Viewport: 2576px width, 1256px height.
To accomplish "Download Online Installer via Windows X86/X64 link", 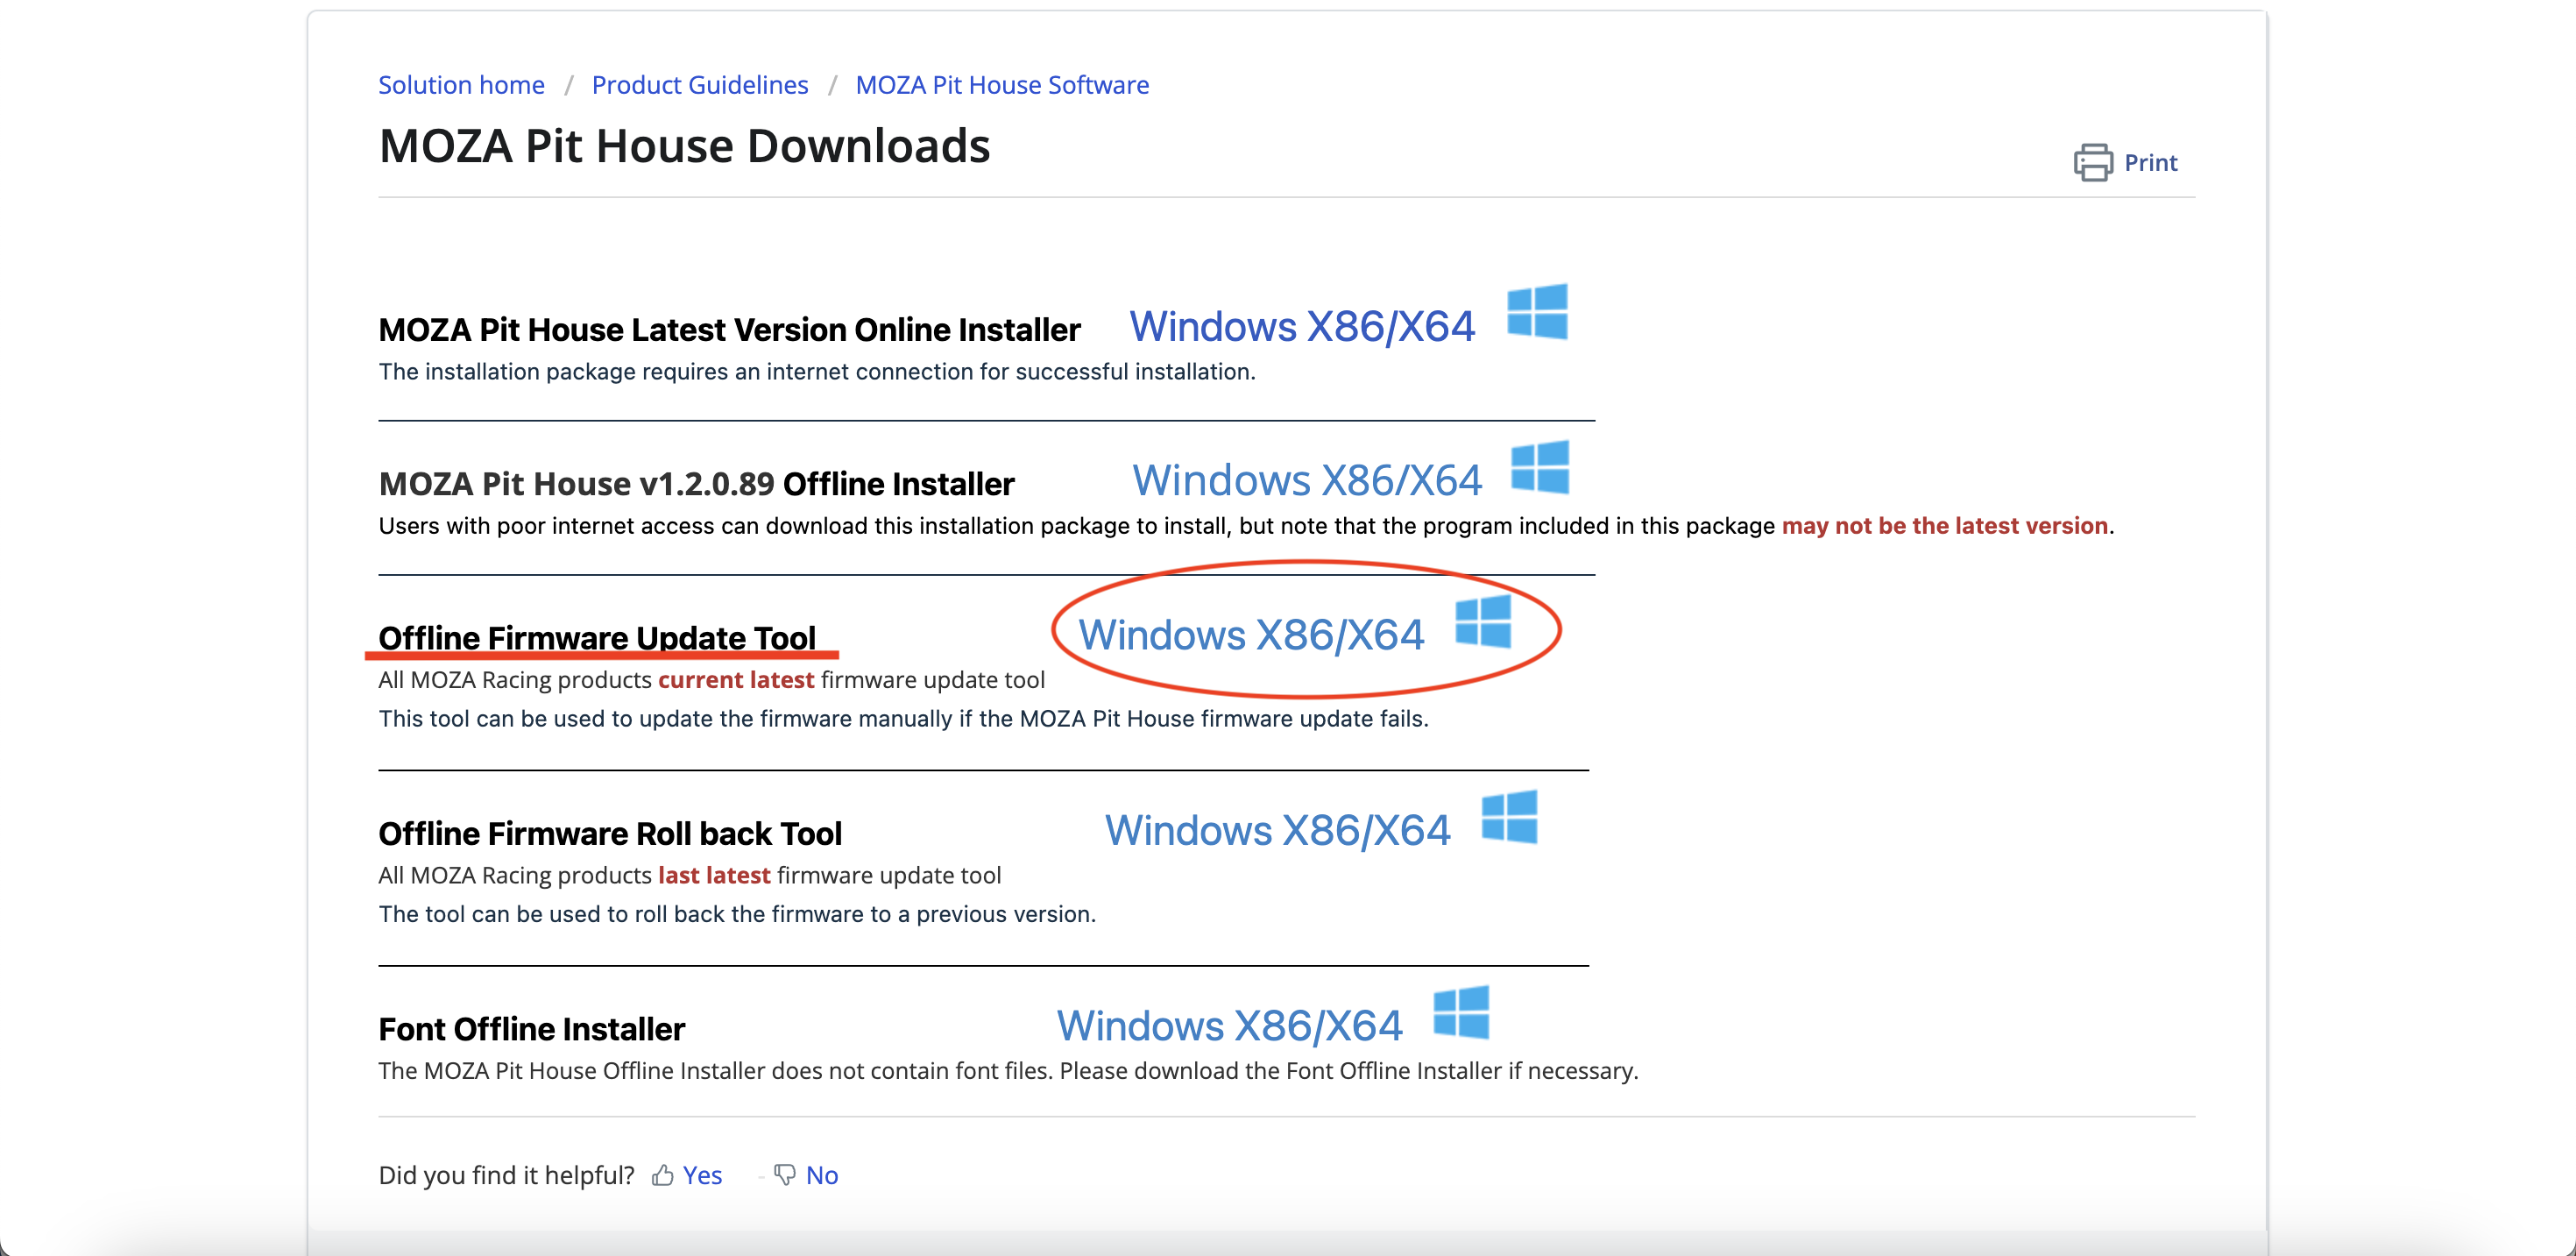I will (x=1301, y=327).
